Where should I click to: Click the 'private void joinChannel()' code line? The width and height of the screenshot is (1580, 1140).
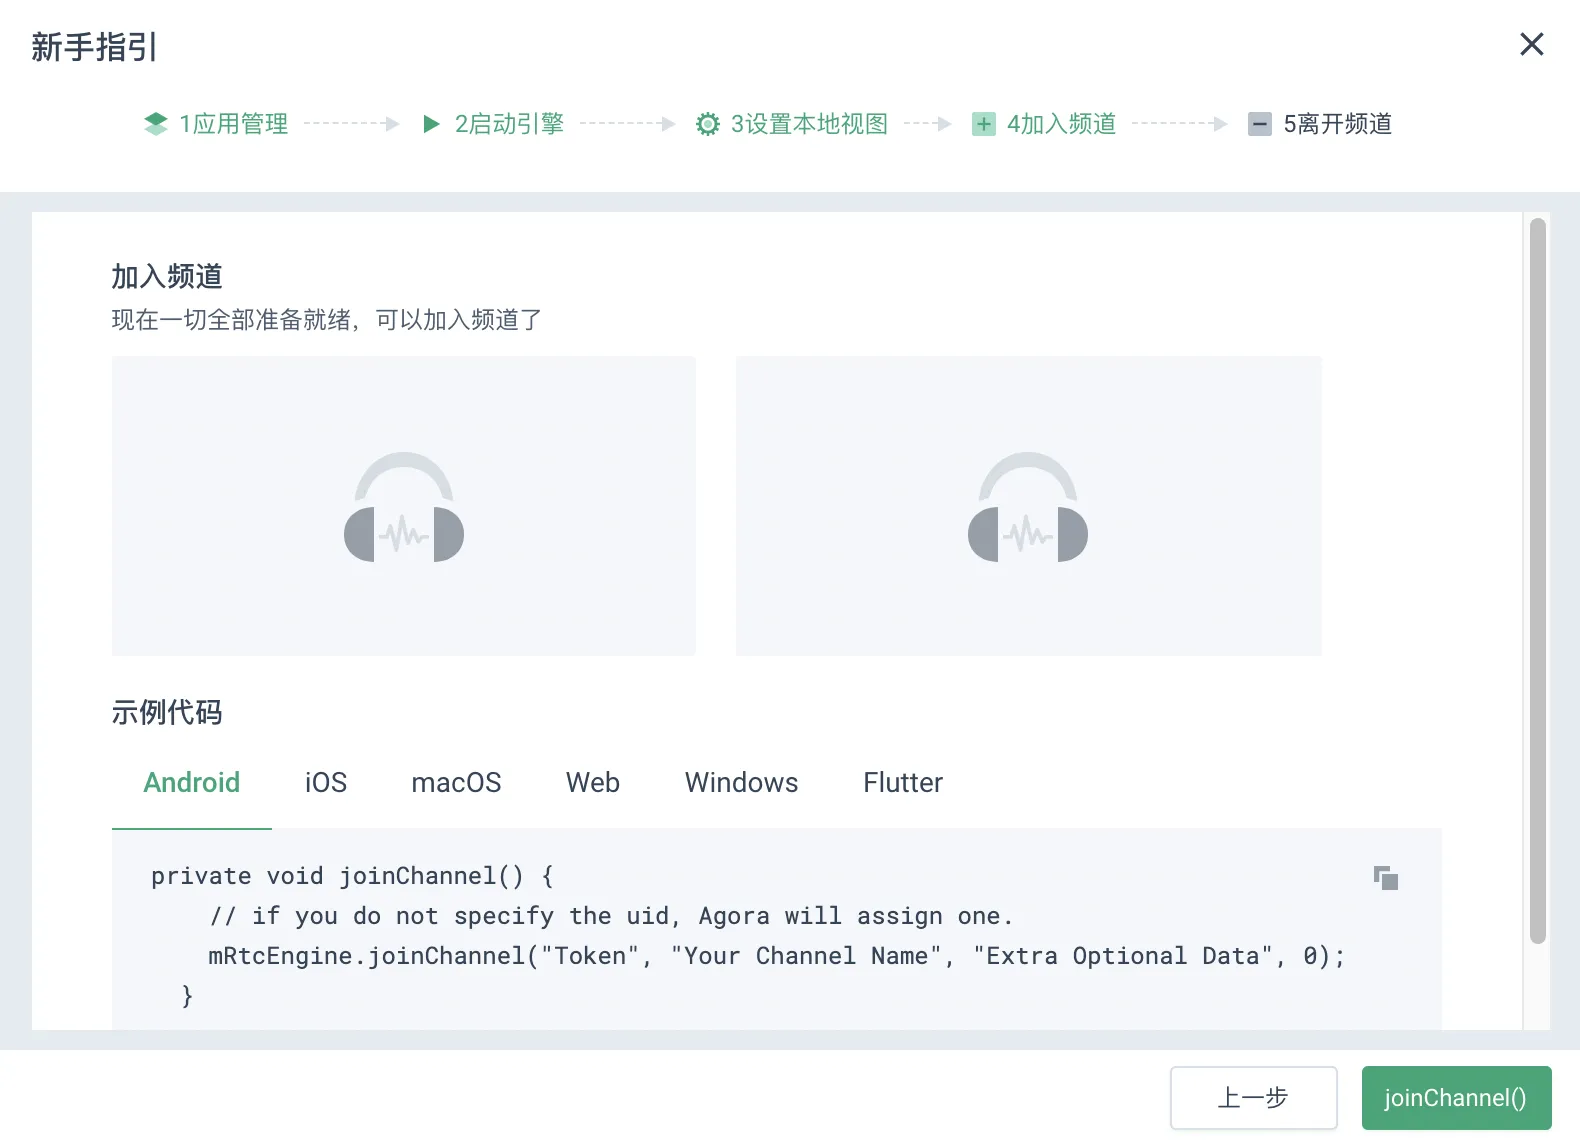(x=352, y=876)
